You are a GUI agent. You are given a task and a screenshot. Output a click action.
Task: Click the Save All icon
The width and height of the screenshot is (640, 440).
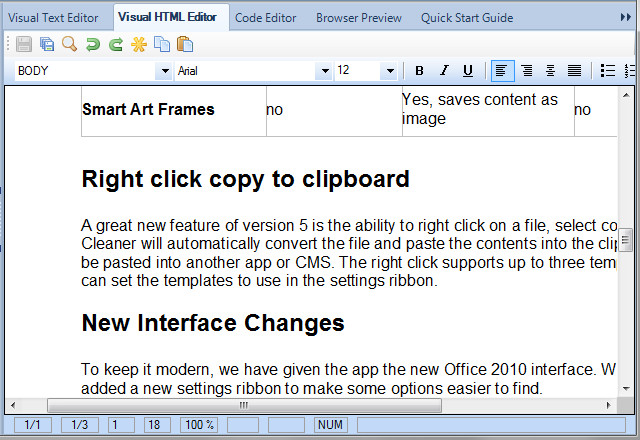(47, 44)
